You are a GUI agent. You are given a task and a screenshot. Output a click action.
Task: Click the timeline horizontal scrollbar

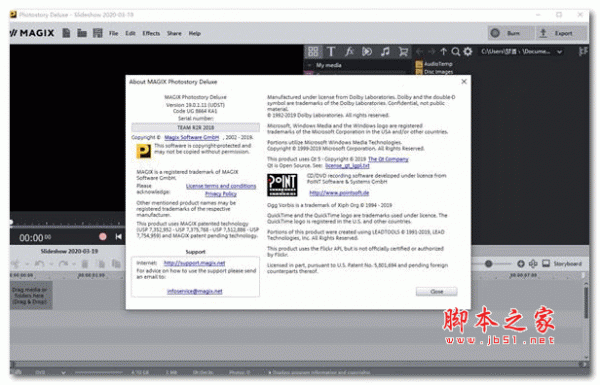point(298,364)
